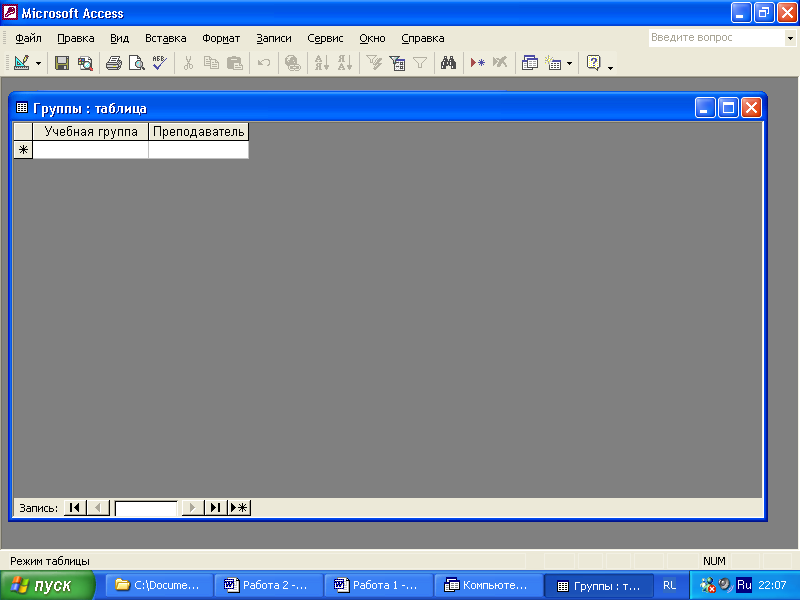Expand the new object dropdown arrow
800x600 pixels.
(x=569, y=63)
